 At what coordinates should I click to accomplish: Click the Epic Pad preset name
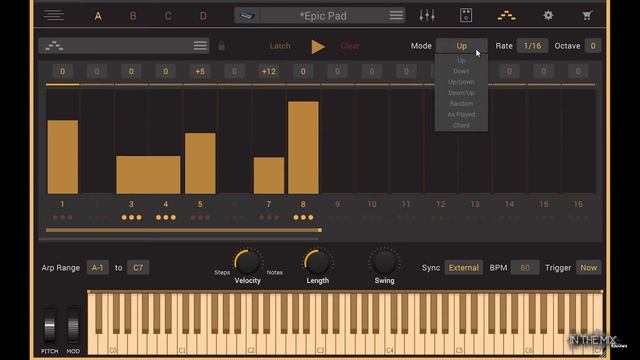point(323,16)
